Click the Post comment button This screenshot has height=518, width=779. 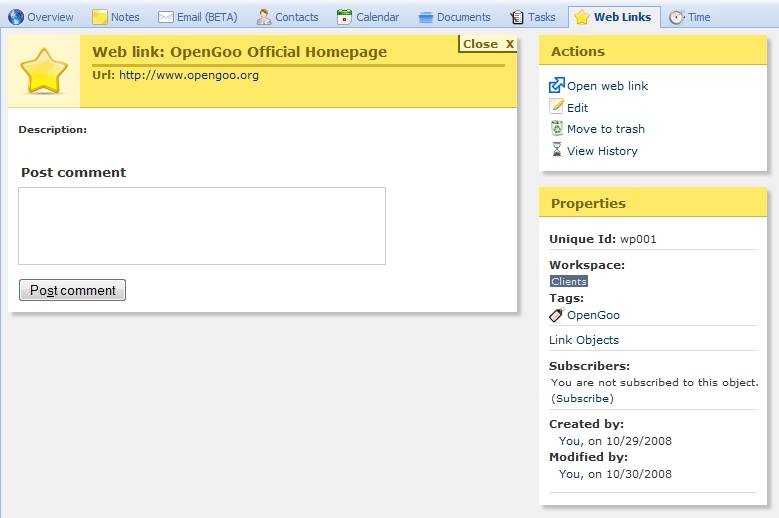[73, 290]
